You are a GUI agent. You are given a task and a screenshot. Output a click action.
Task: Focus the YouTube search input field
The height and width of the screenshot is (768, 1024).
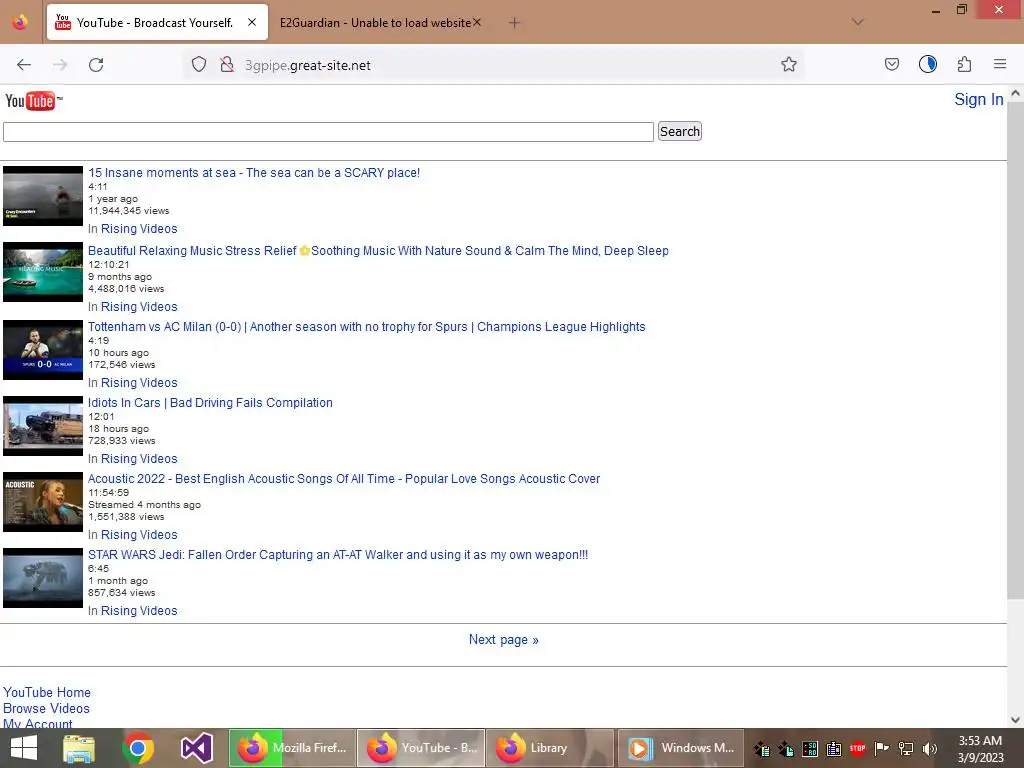(328, 132)
